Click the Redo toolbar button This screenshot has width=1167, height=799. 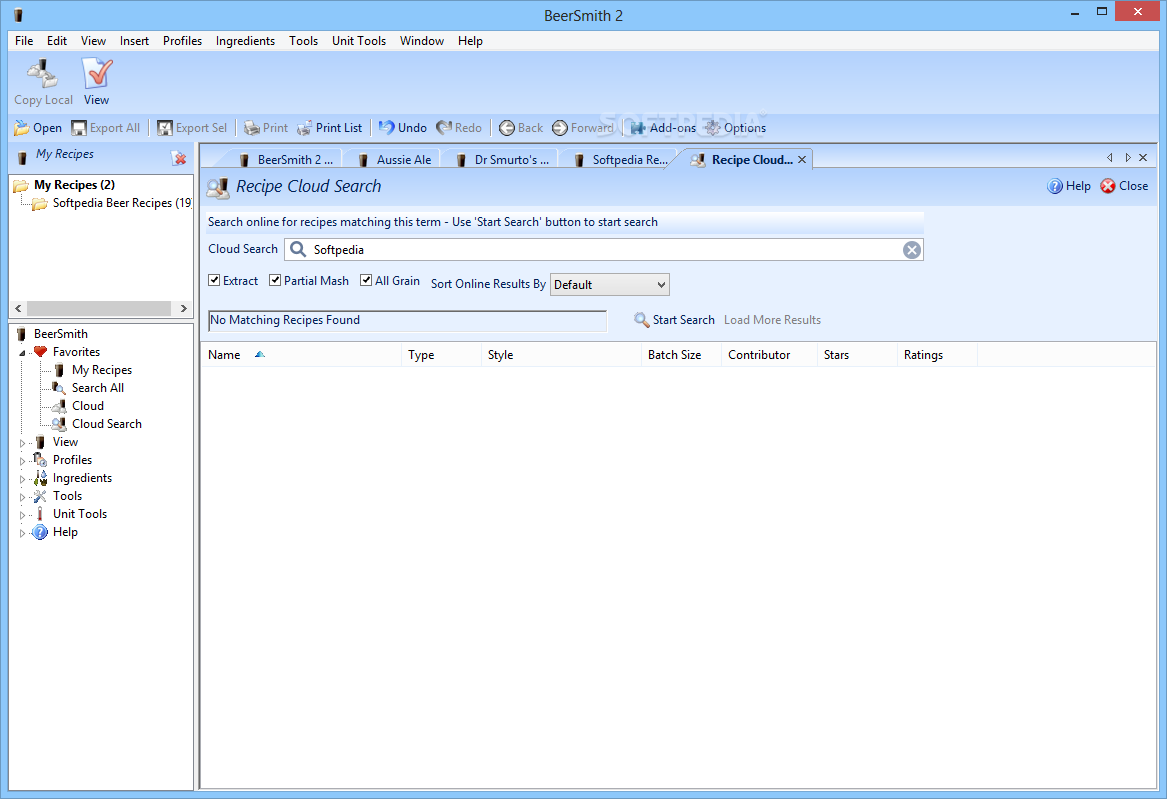[x=459, y=128]
